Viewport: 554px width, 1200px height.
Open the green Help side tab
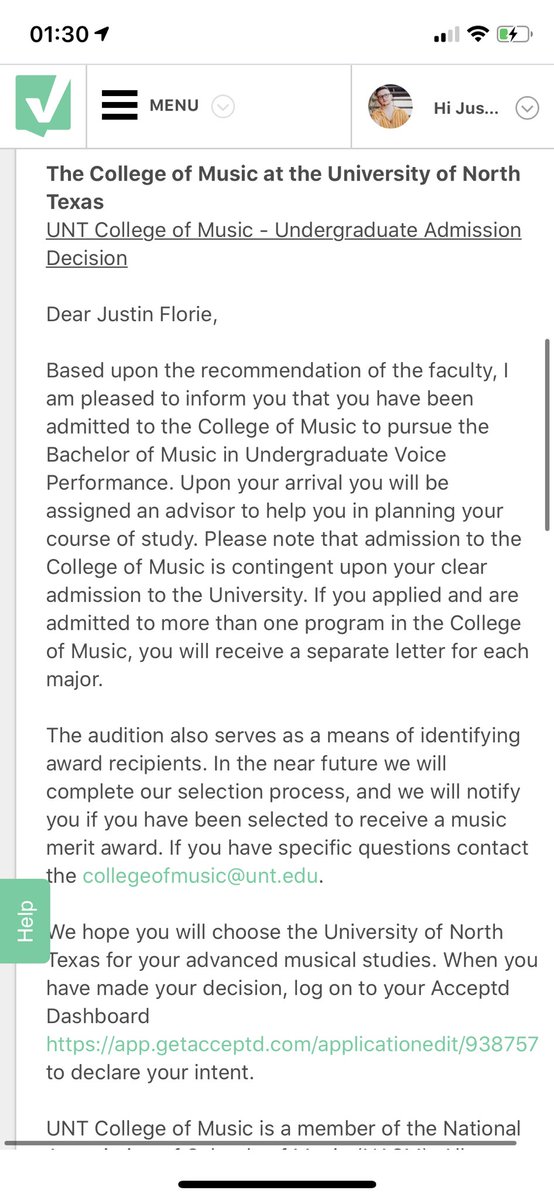(x=26, y=920)
